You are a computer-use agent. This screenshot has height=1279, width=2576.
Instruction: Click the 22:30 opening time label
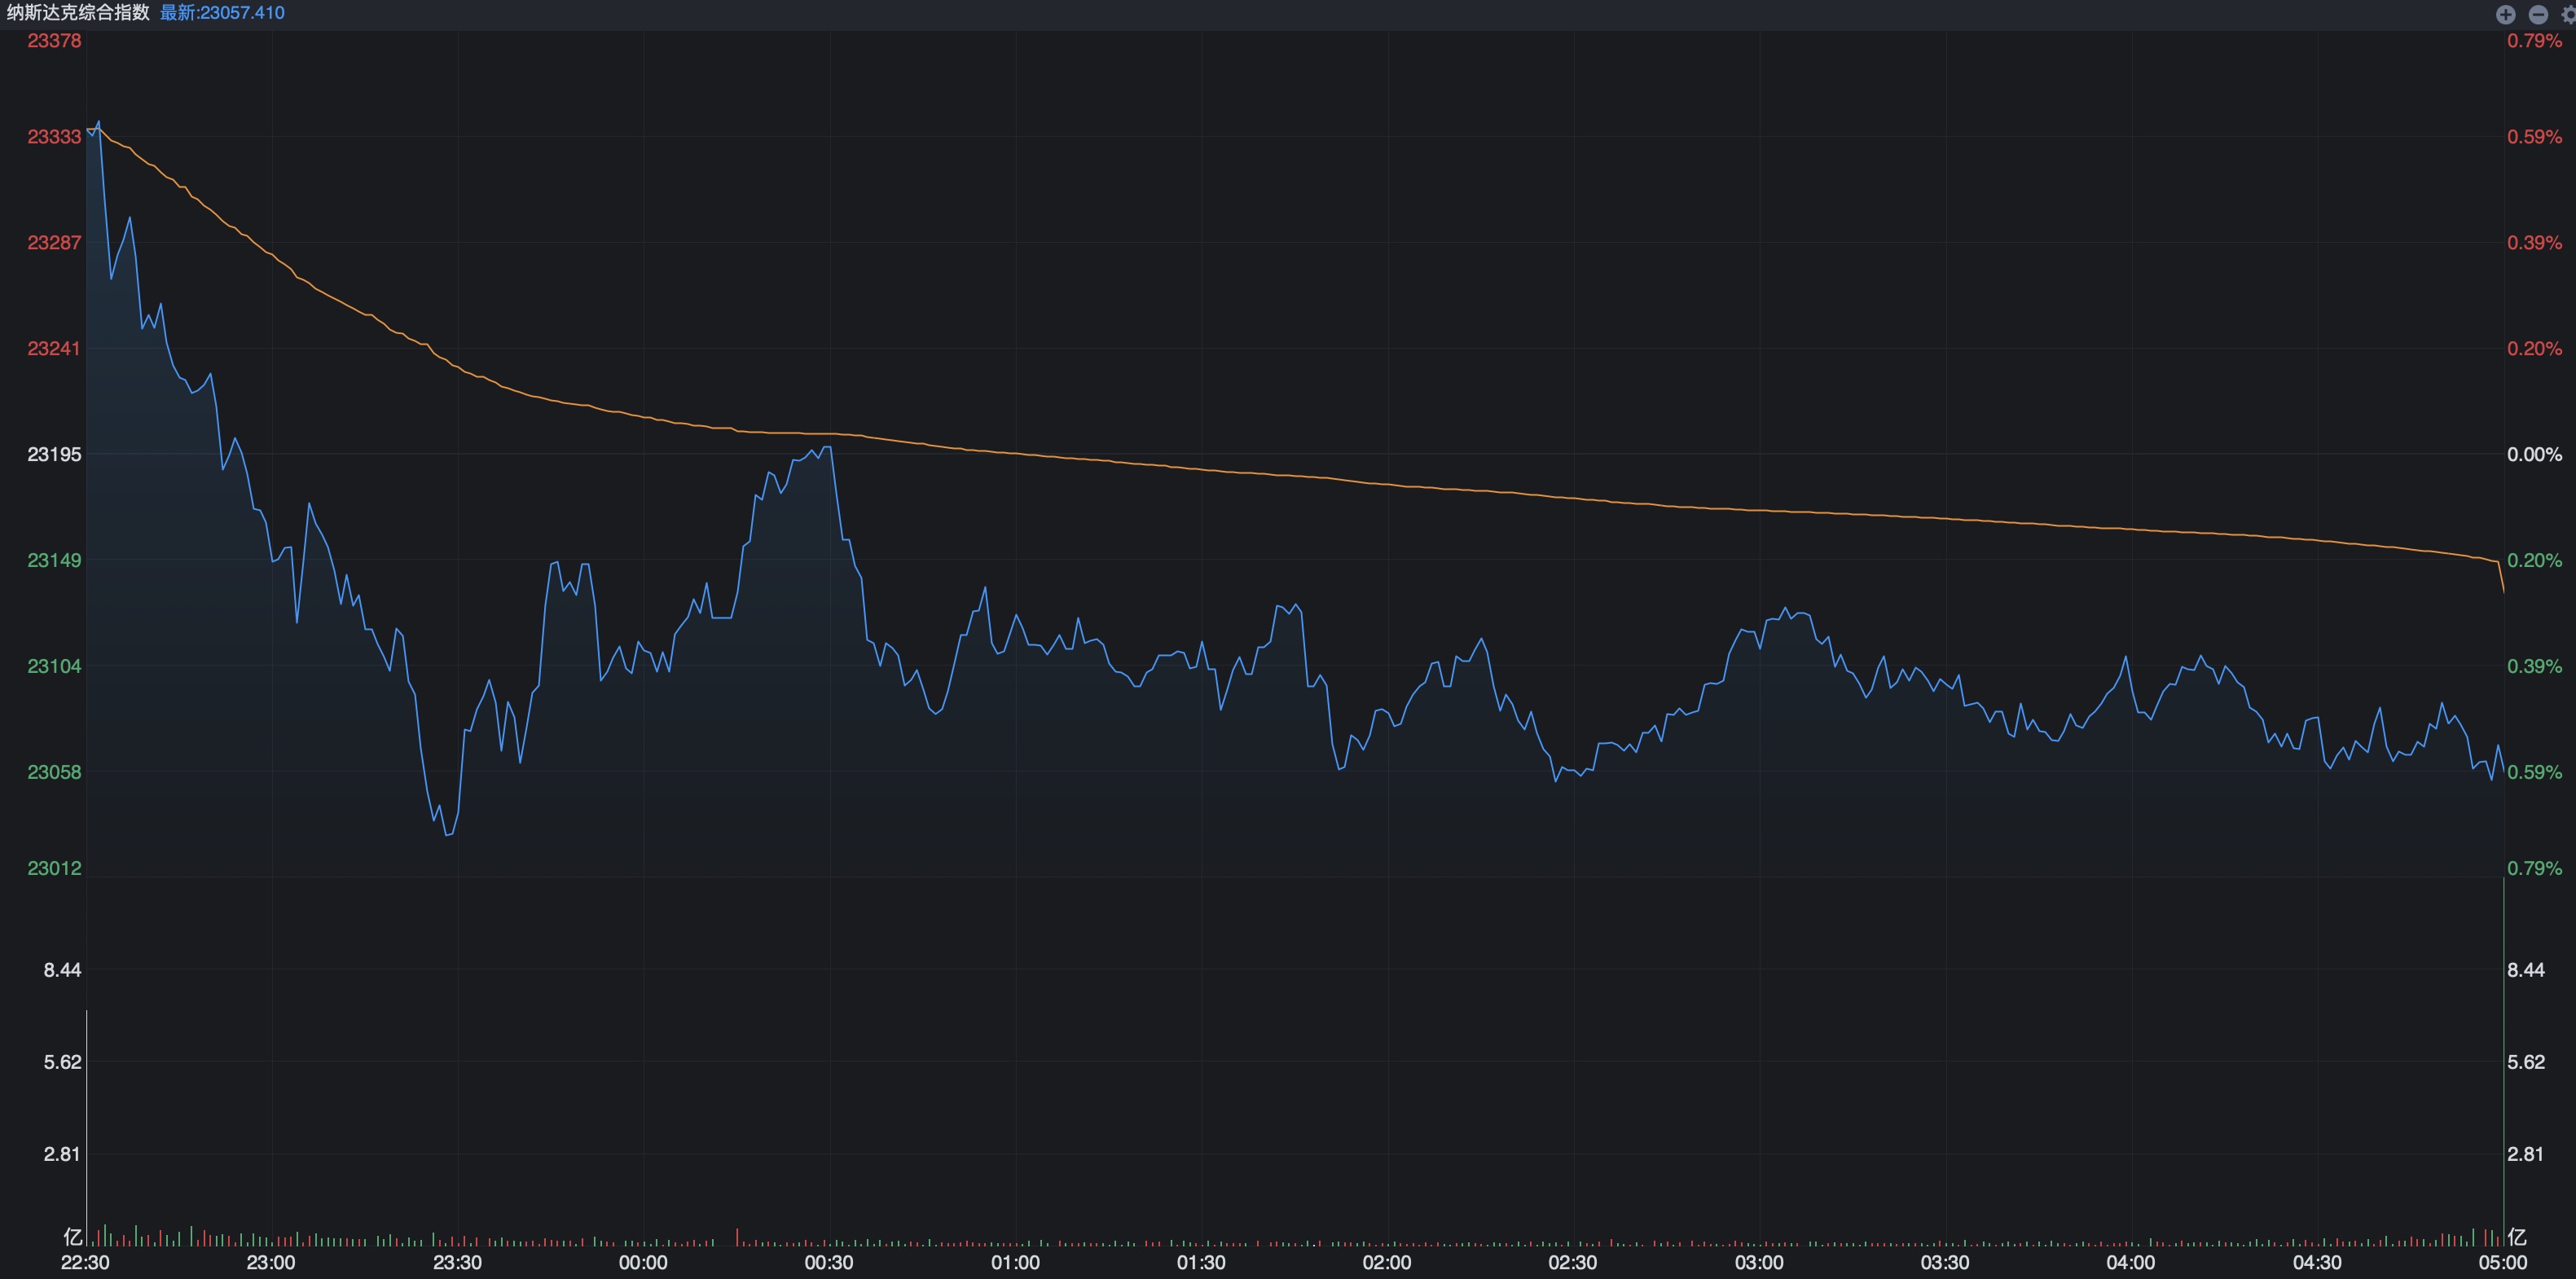(x=85, y=1262)
